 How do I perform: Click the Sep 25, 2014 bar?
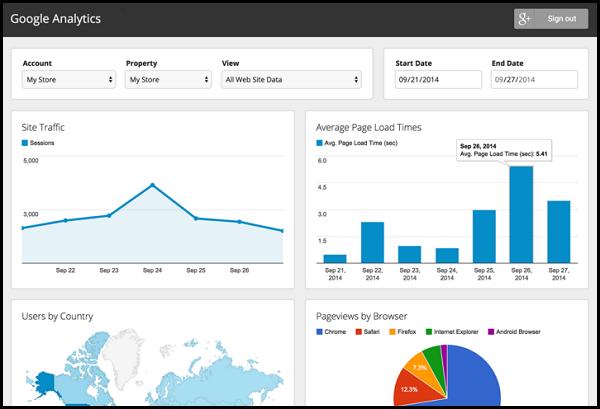point(484,236)
